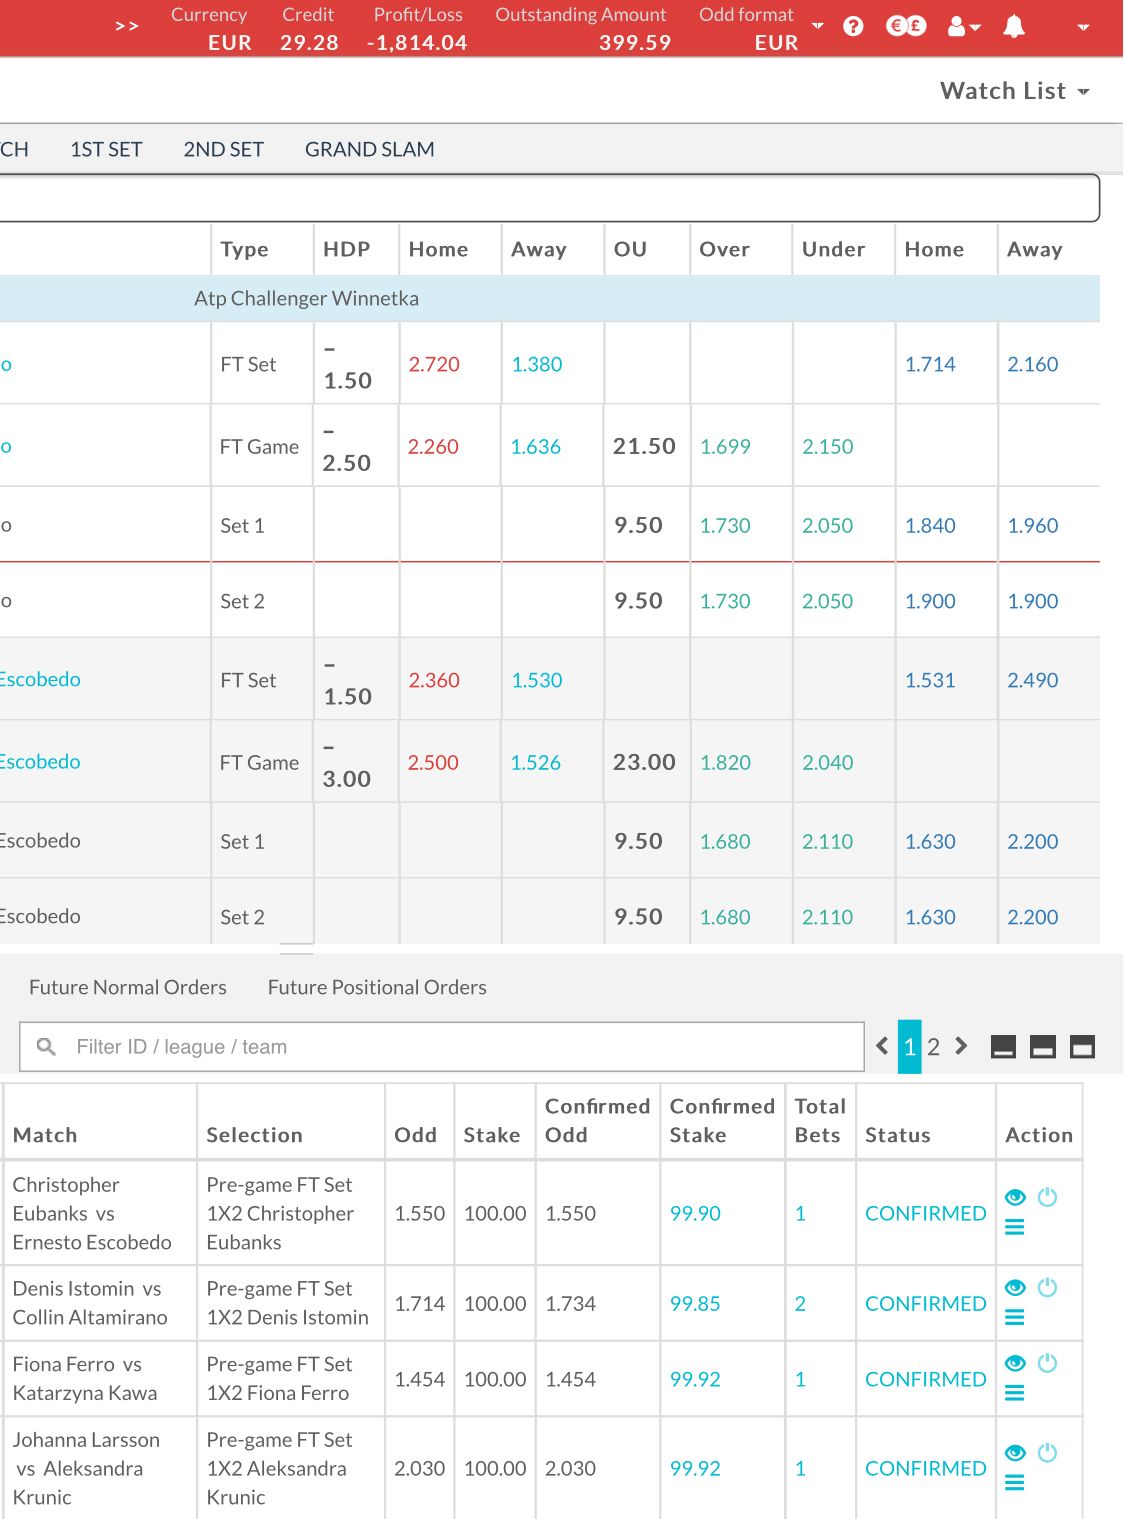This screenshot has width=1125, height=1519.
Task: Click the Credit value 29.28
Action: [x=309, y=43]
